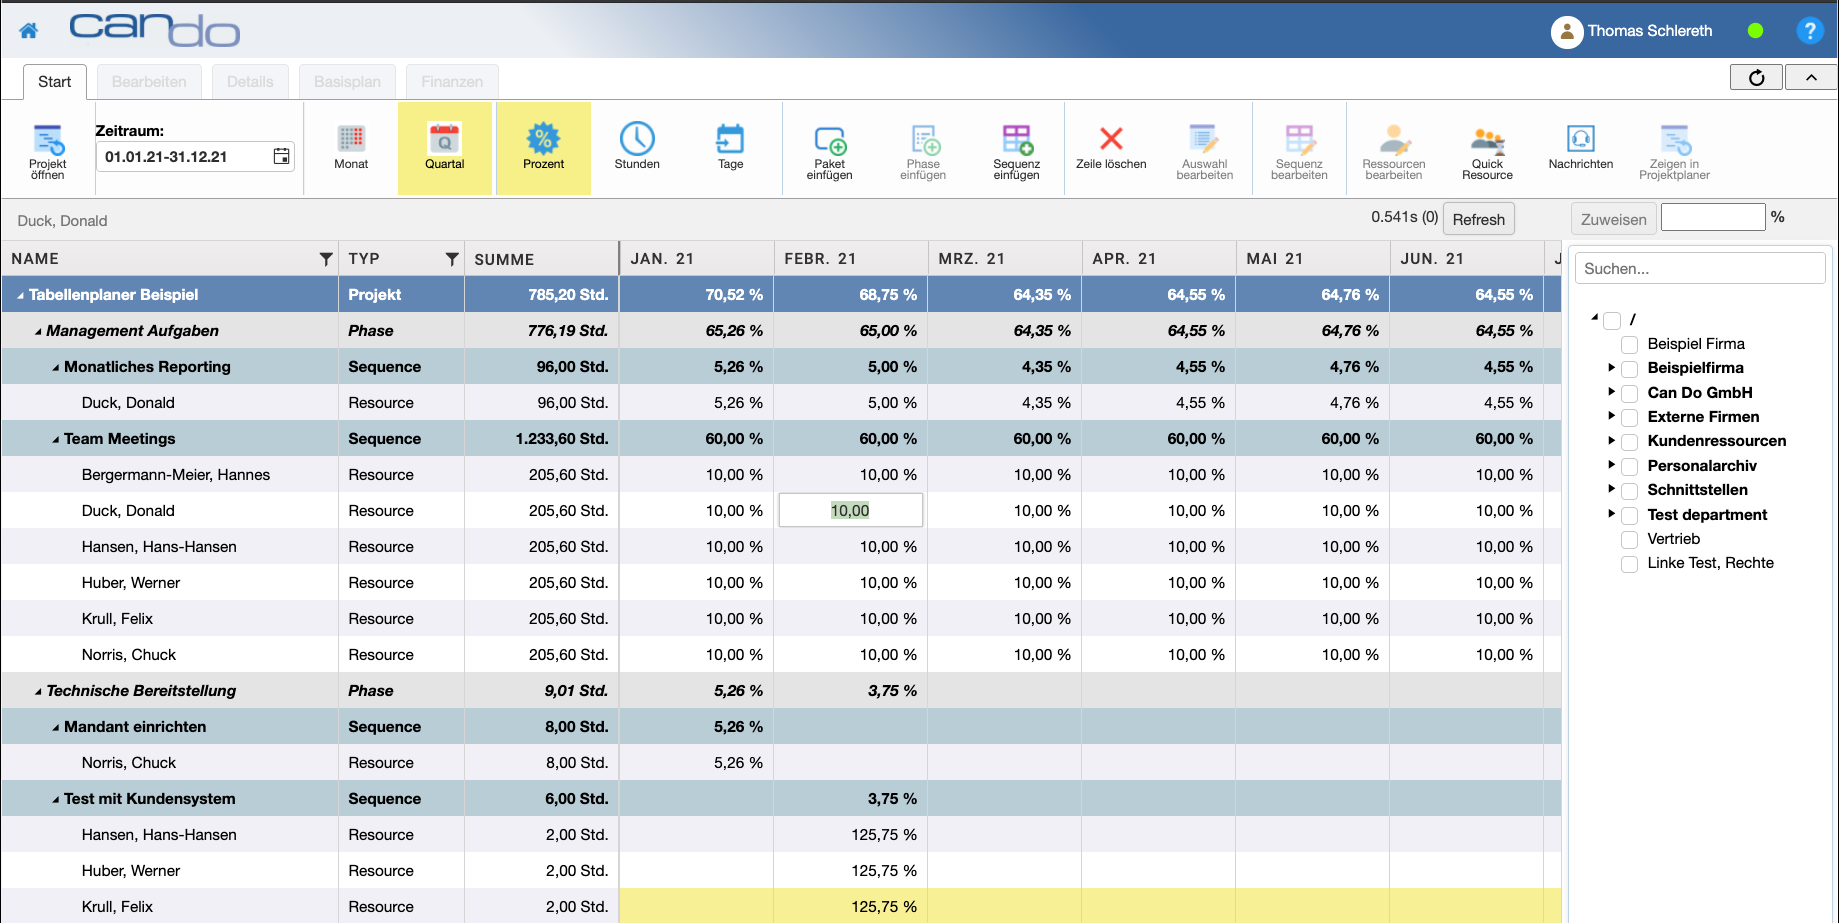Screen dimensions: 1839x923
Task: Open Thomas Schlereth user avatar
Action: coord(1566,31)
